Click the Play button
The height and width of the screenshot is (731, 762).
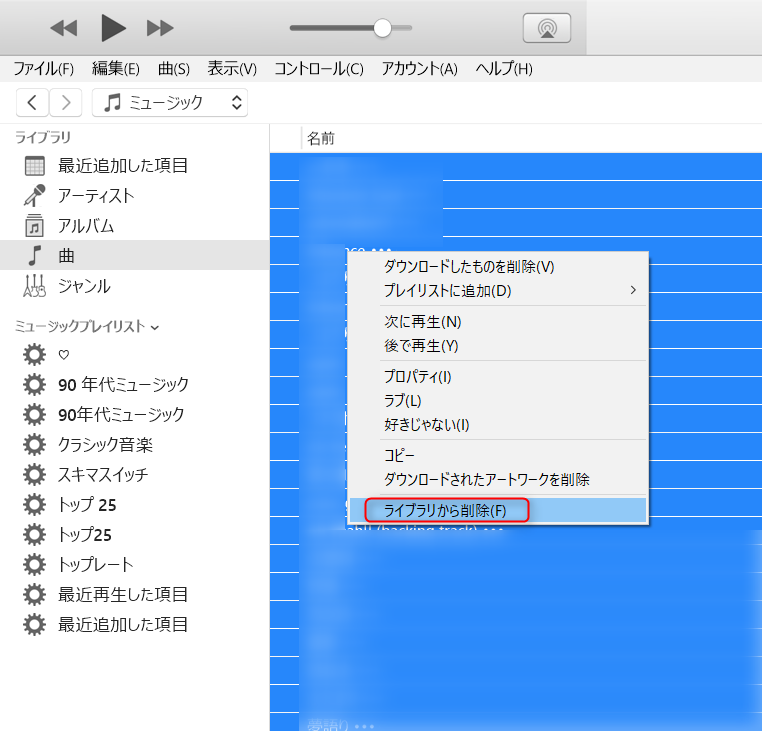(113, 28)
